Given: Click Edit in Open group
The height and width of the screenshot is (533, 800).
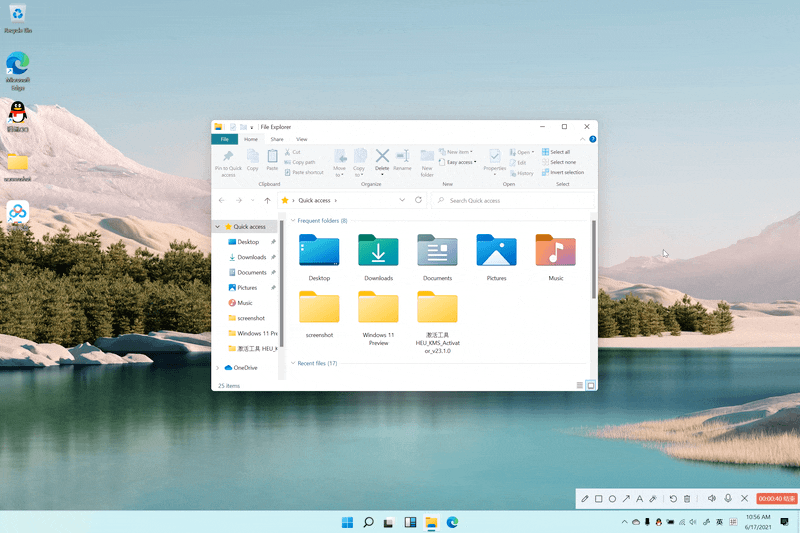Looking at the screenshot, I should pyautogui.click(x=518, y=163).
